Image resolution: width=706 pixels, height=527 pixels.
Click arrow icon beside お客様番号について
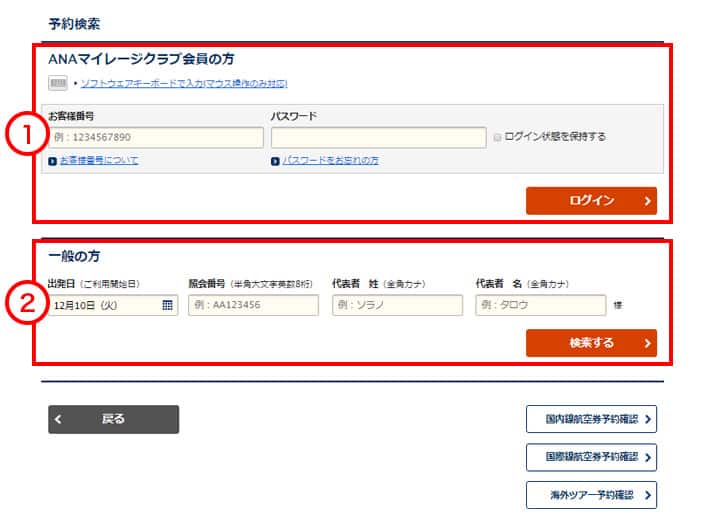coord(52,160)
